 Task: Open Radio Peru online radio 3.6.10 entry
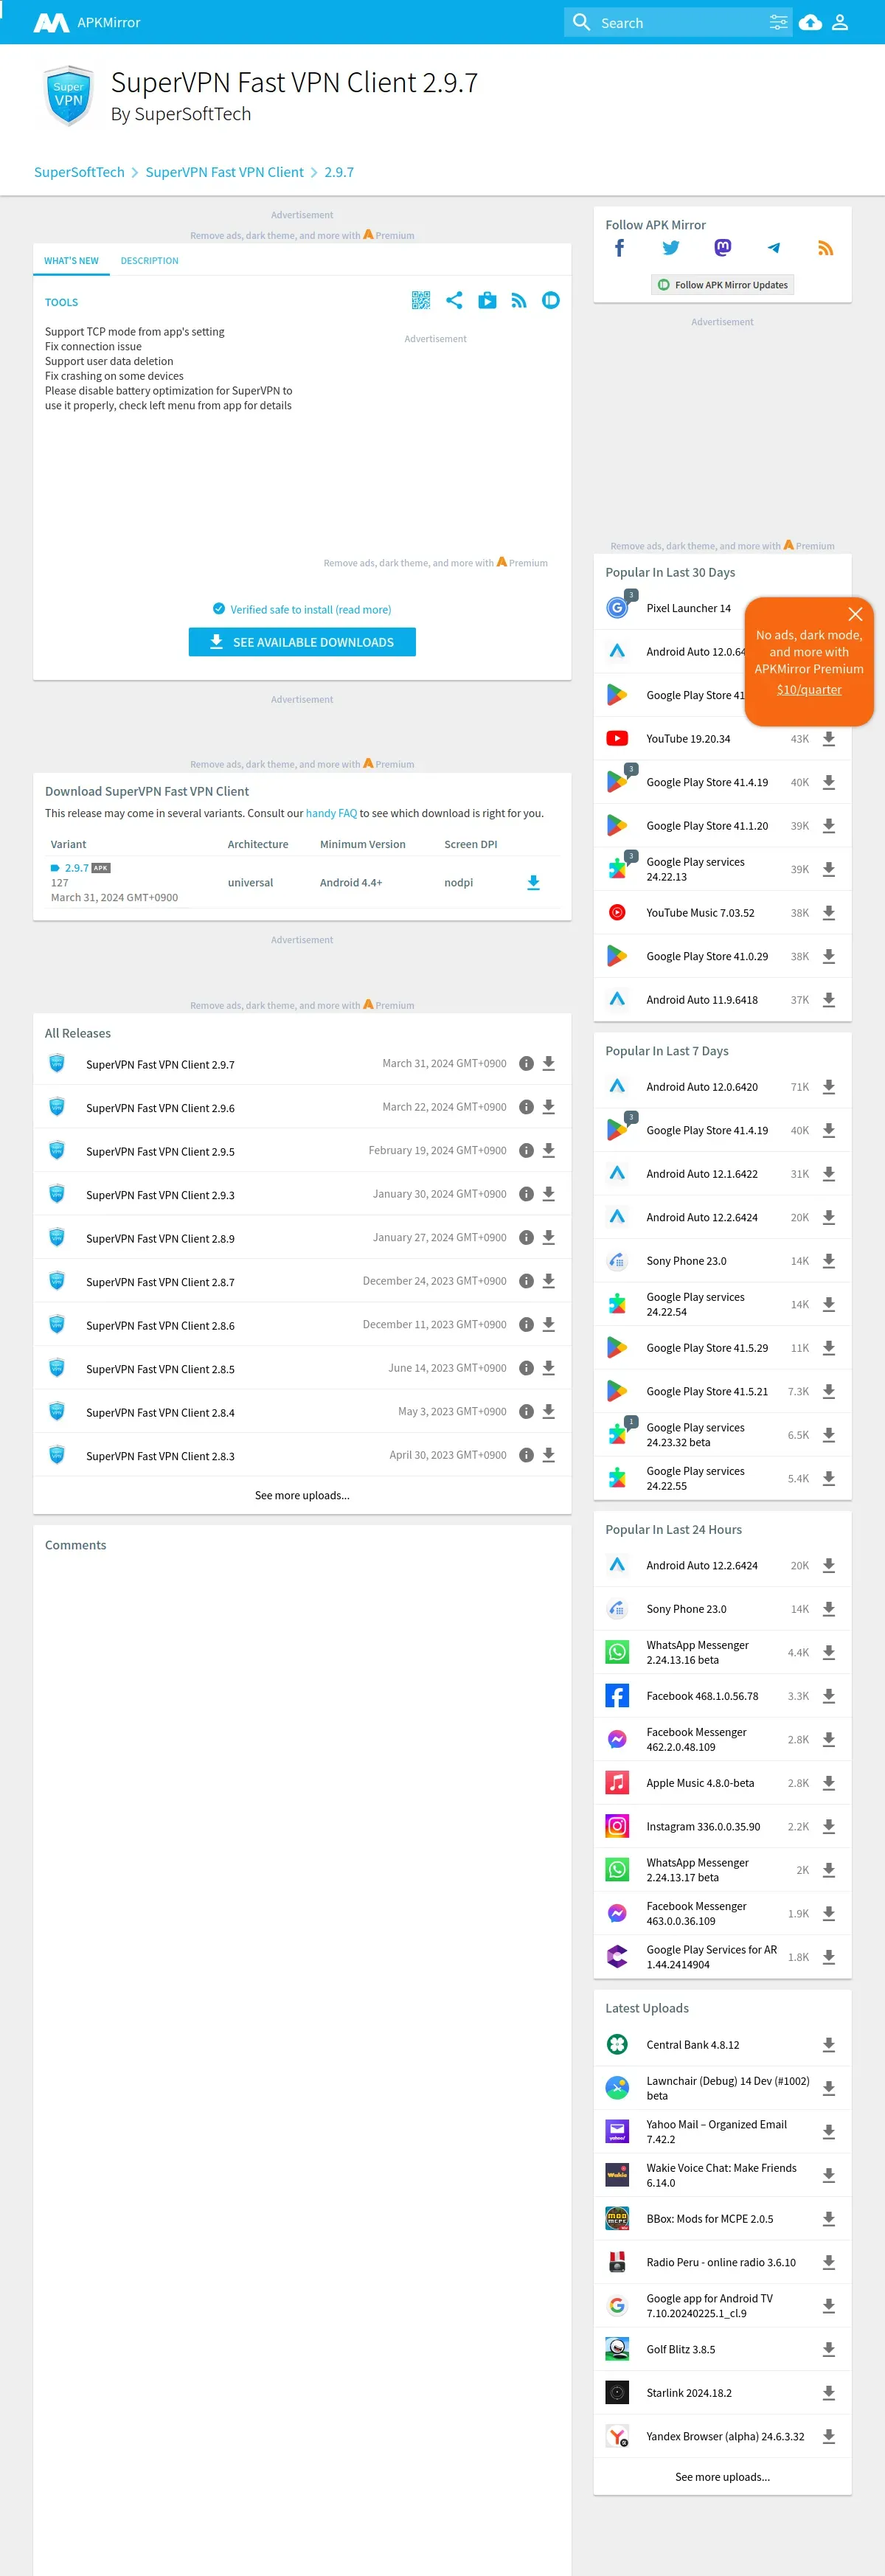click(x=721, y=2262)
